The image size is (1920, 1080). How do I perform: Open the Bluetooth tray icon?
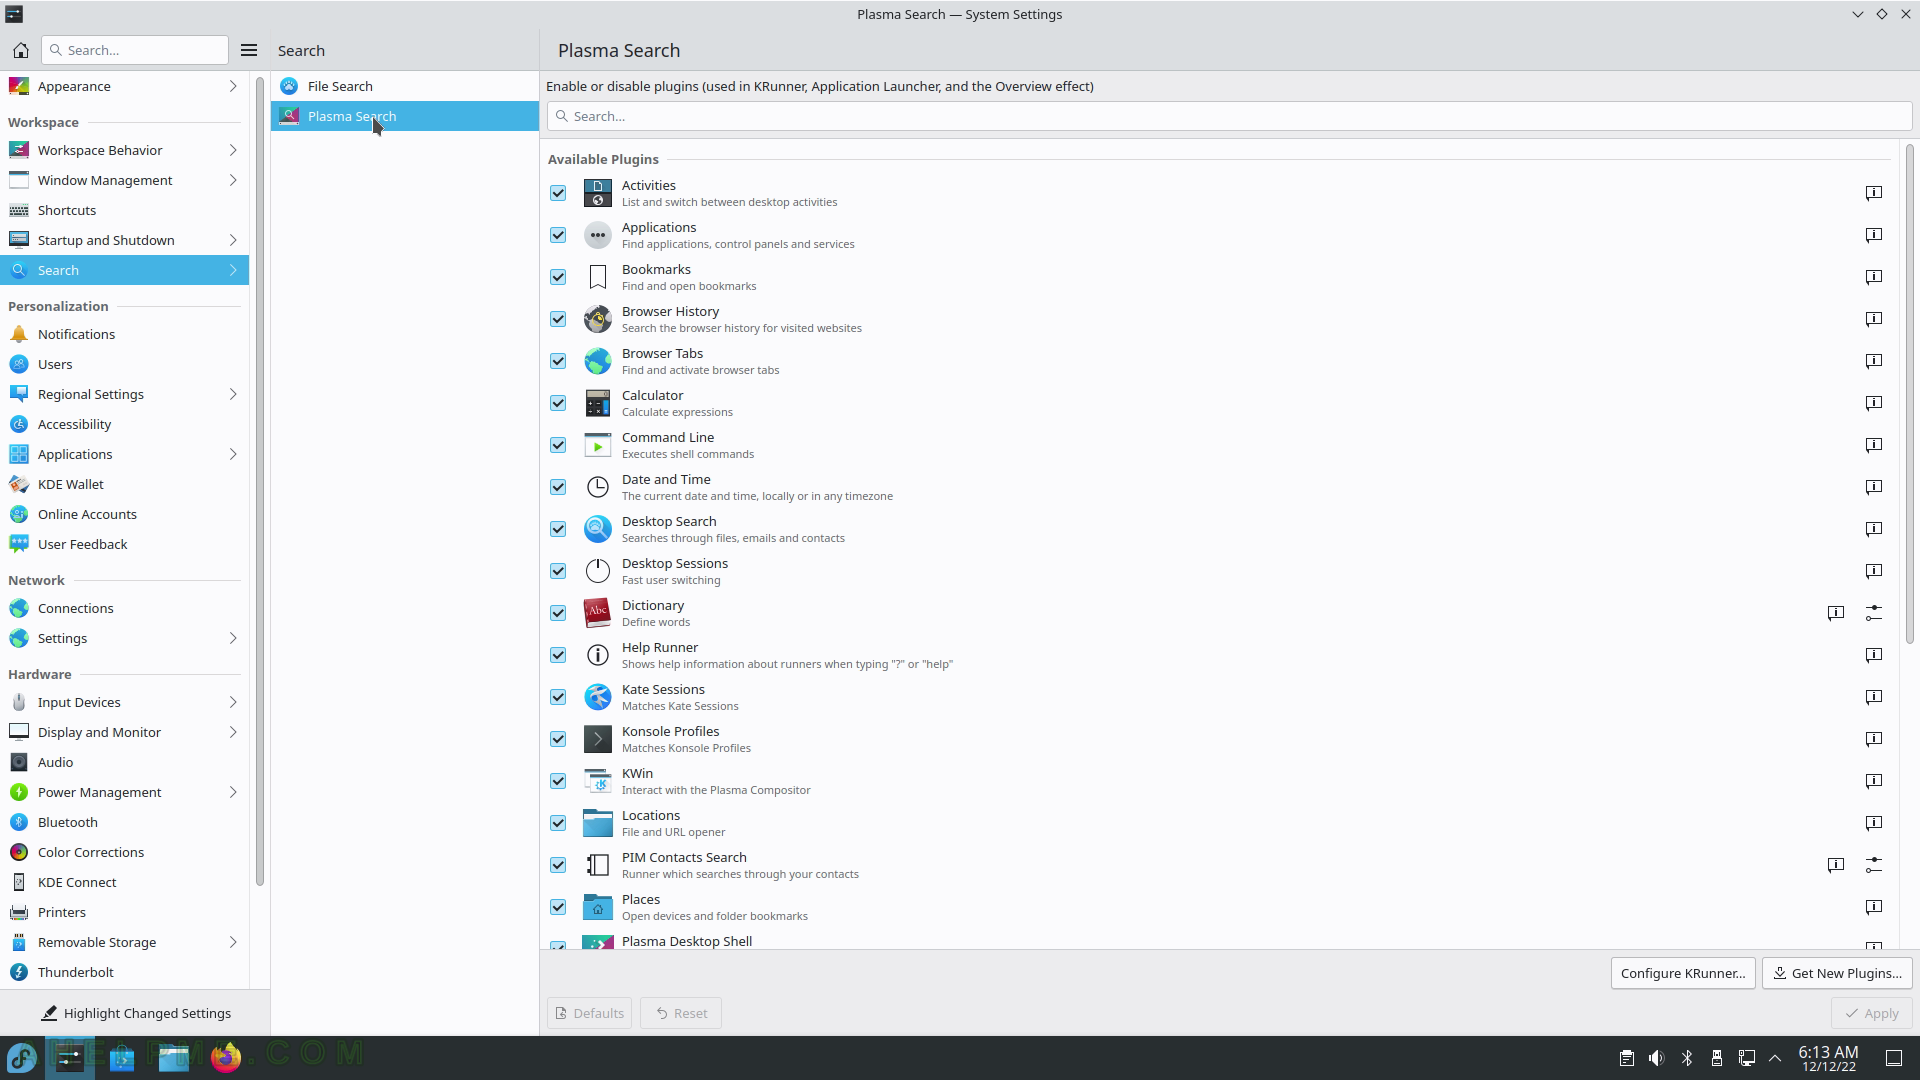(x=1687, y=1058)
